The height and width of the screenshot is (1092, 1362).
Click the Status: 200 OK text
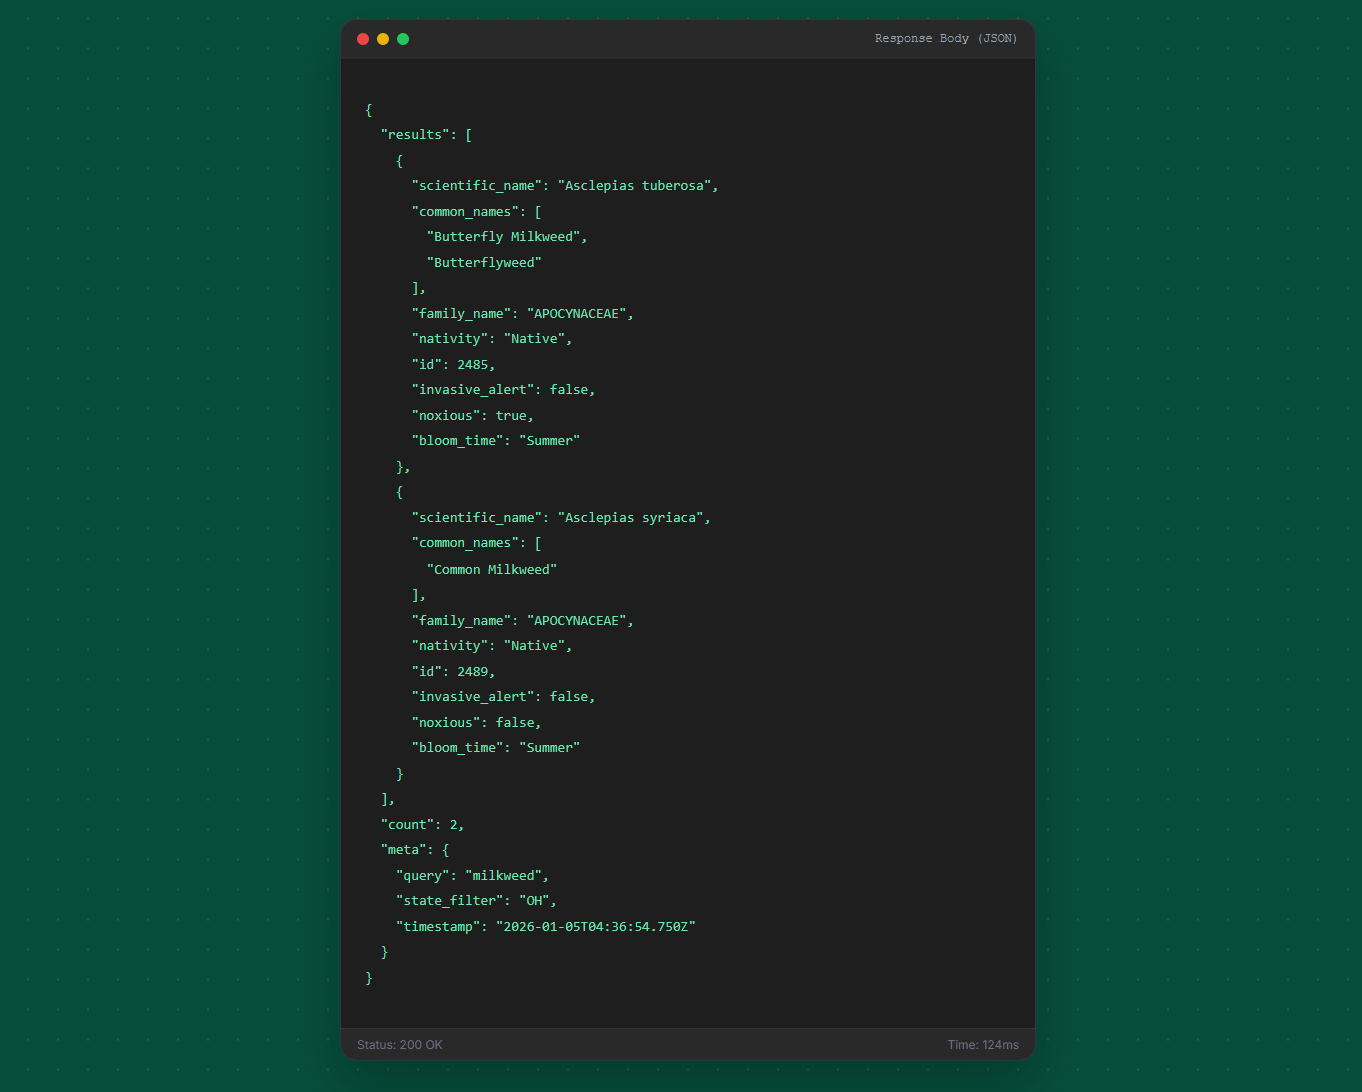tap(399, 1045)
